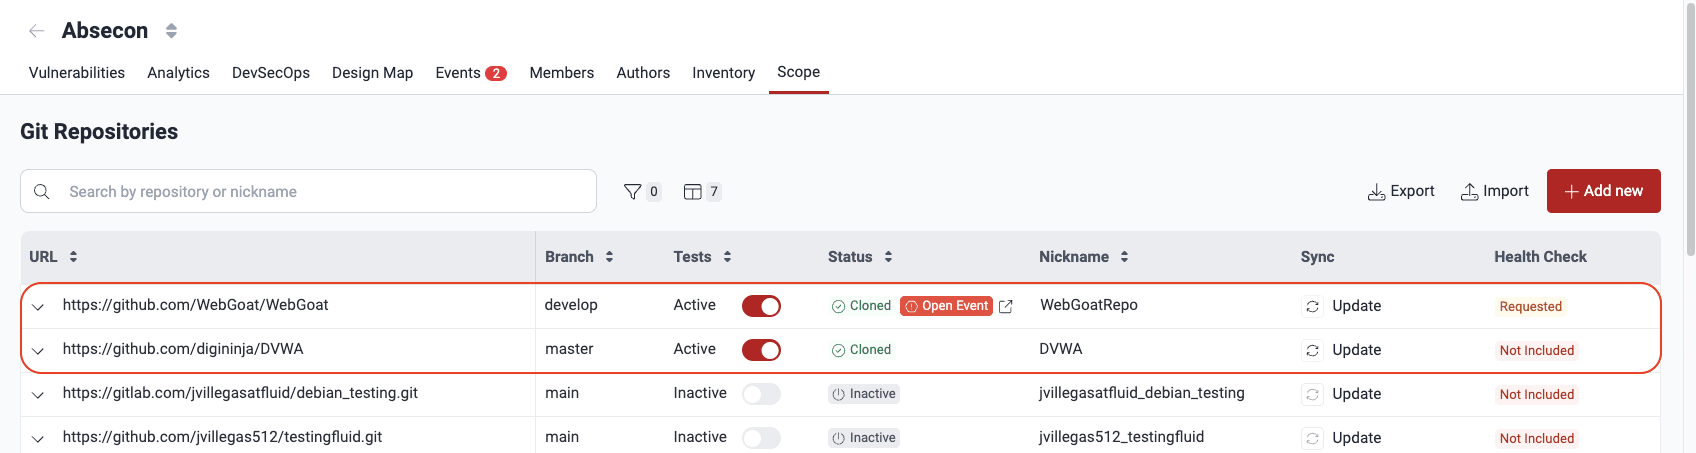Click the WebGoatRepo nickname cell

(x=1089, y=305)
